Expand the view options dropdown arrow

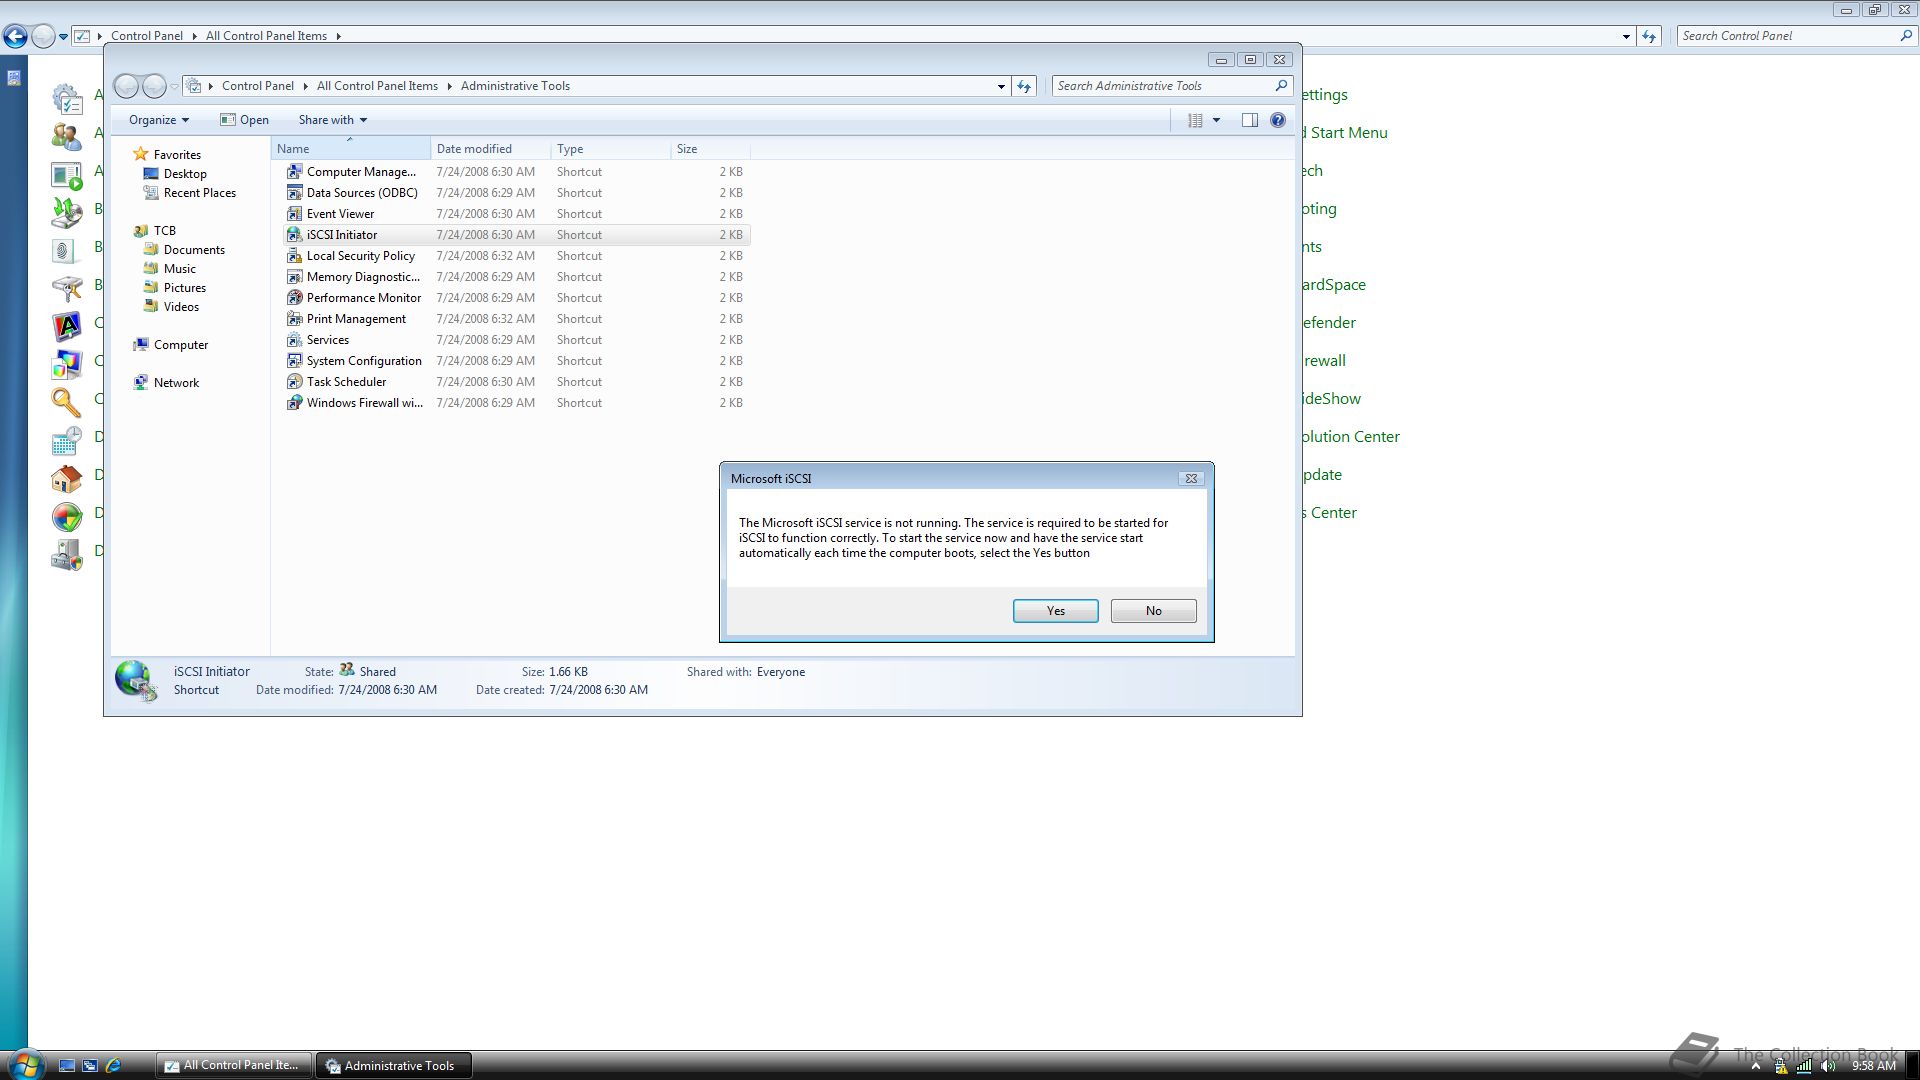(1217, 120)
